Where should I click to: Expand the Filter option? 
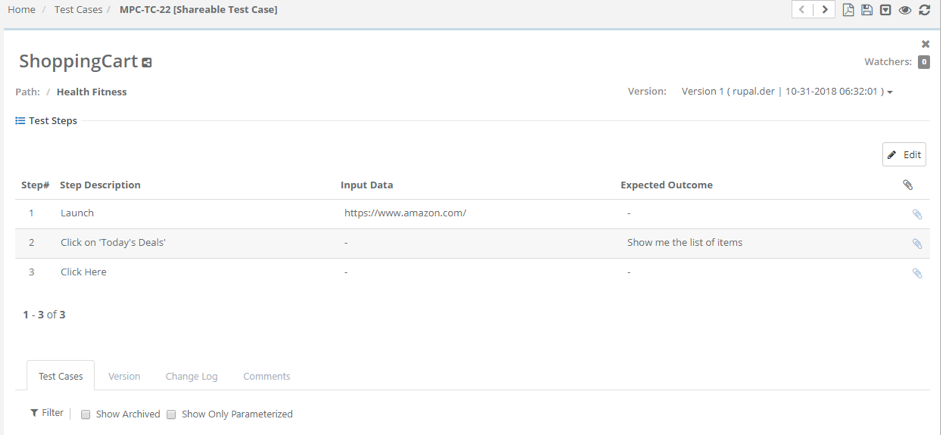pos(47,413)
